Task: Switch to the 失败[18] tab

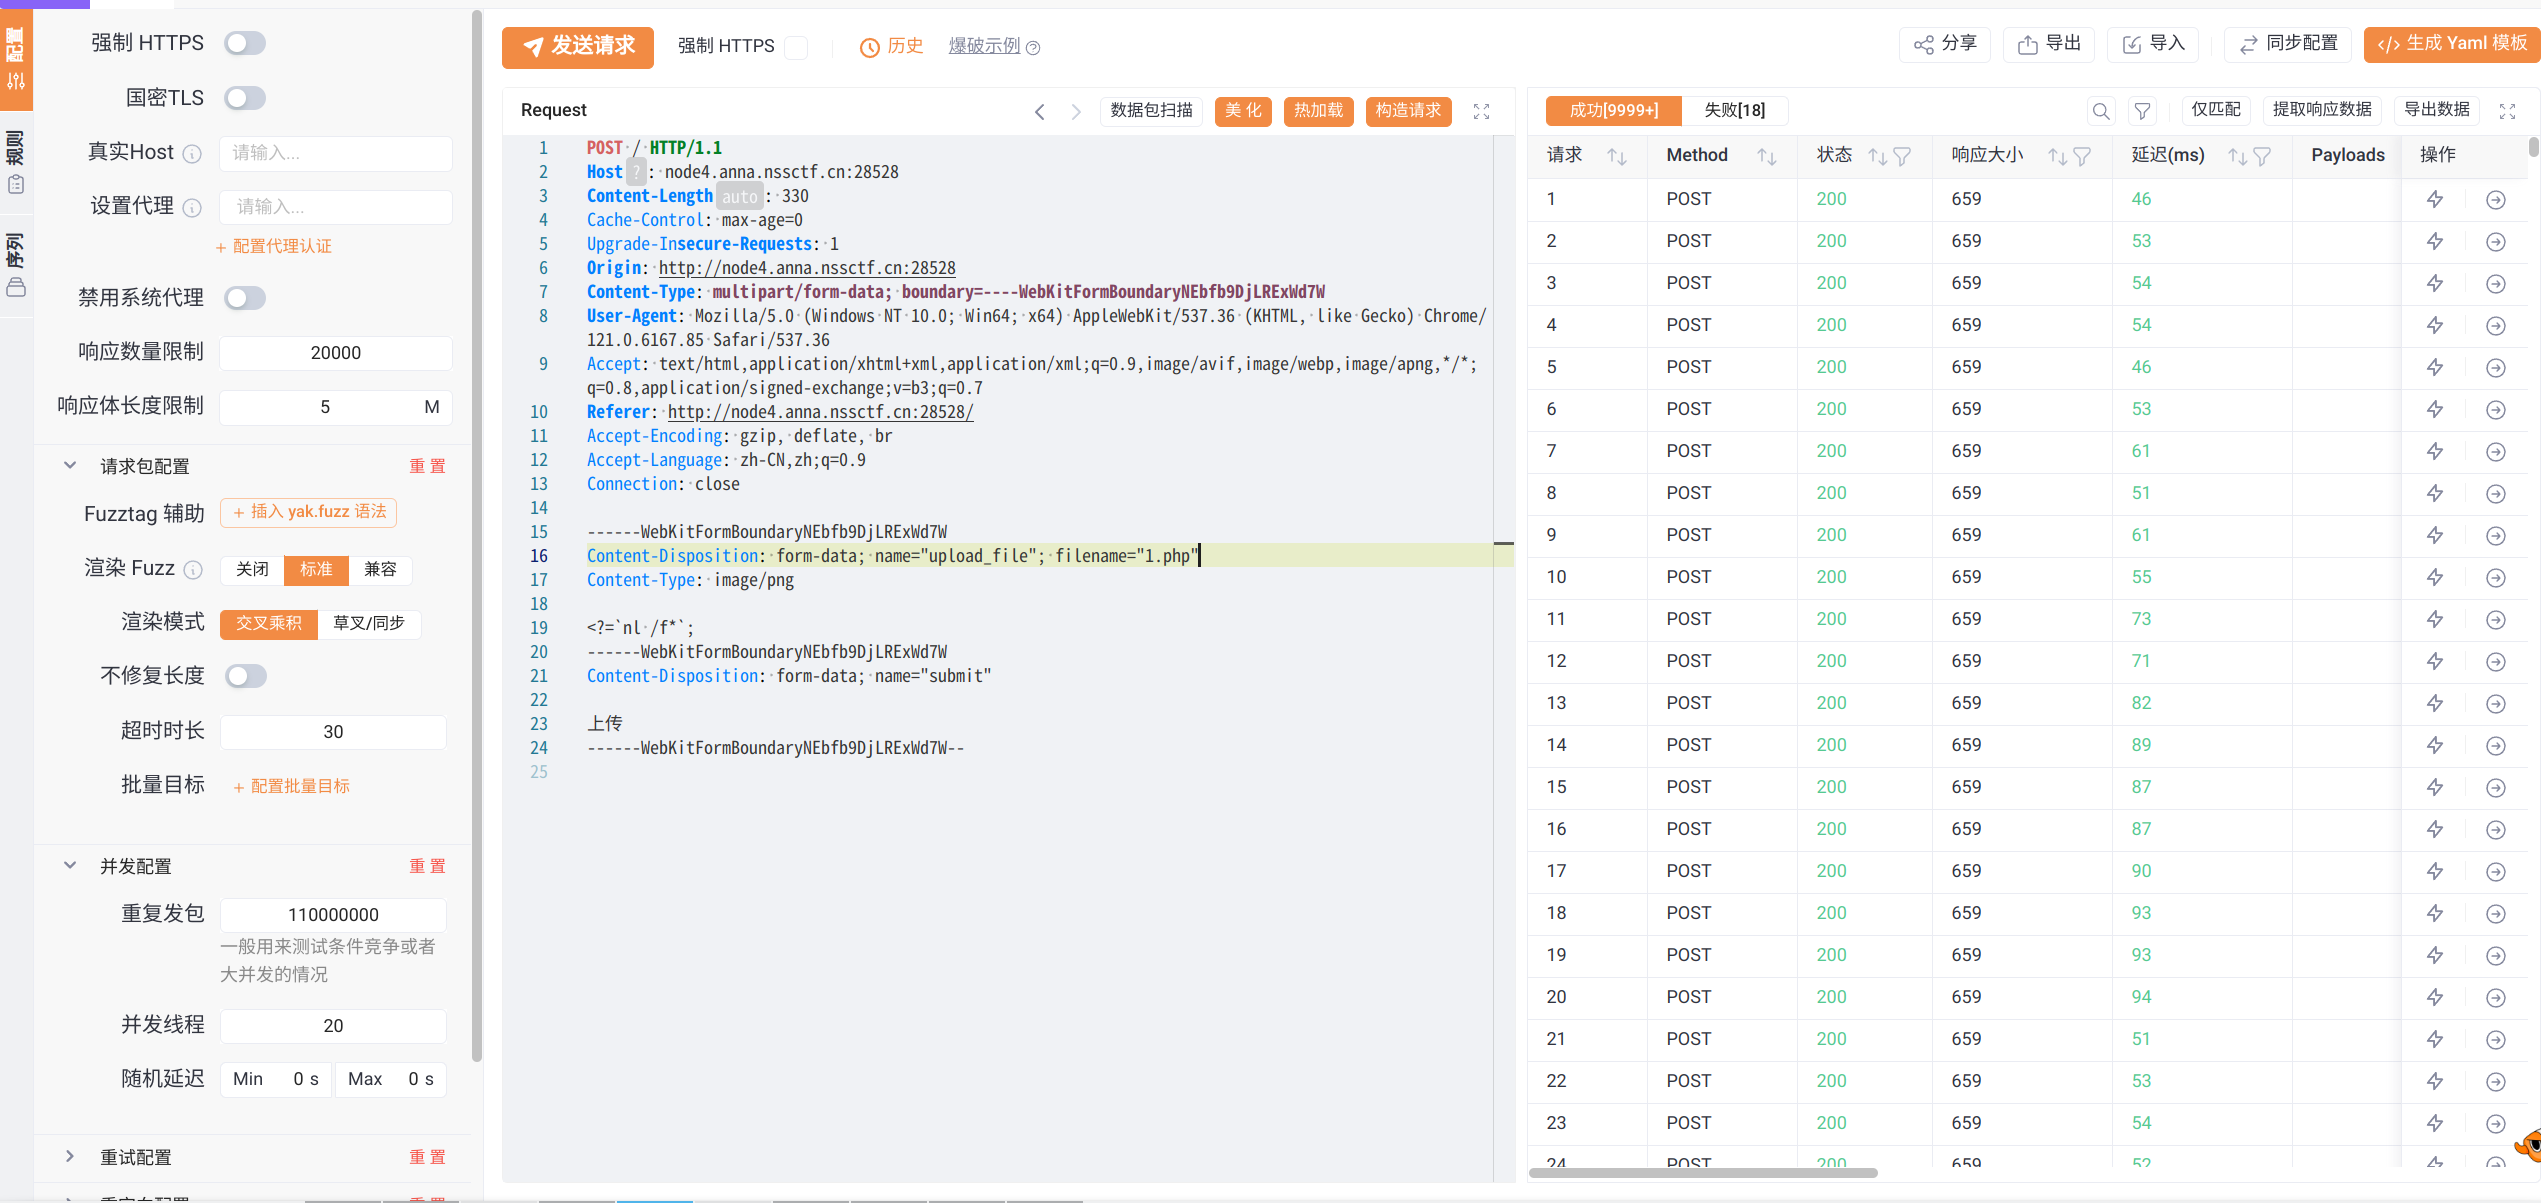Action: (1734, 111)
